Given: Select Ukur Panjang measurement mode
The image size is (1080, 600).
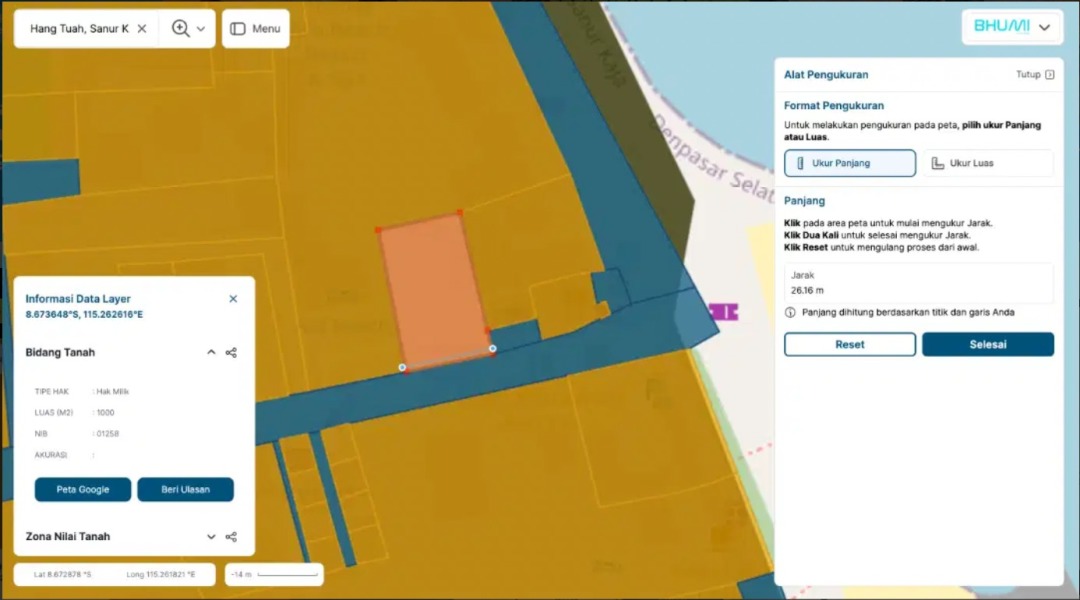Looking at the screenshot, I should click(849, 163).
